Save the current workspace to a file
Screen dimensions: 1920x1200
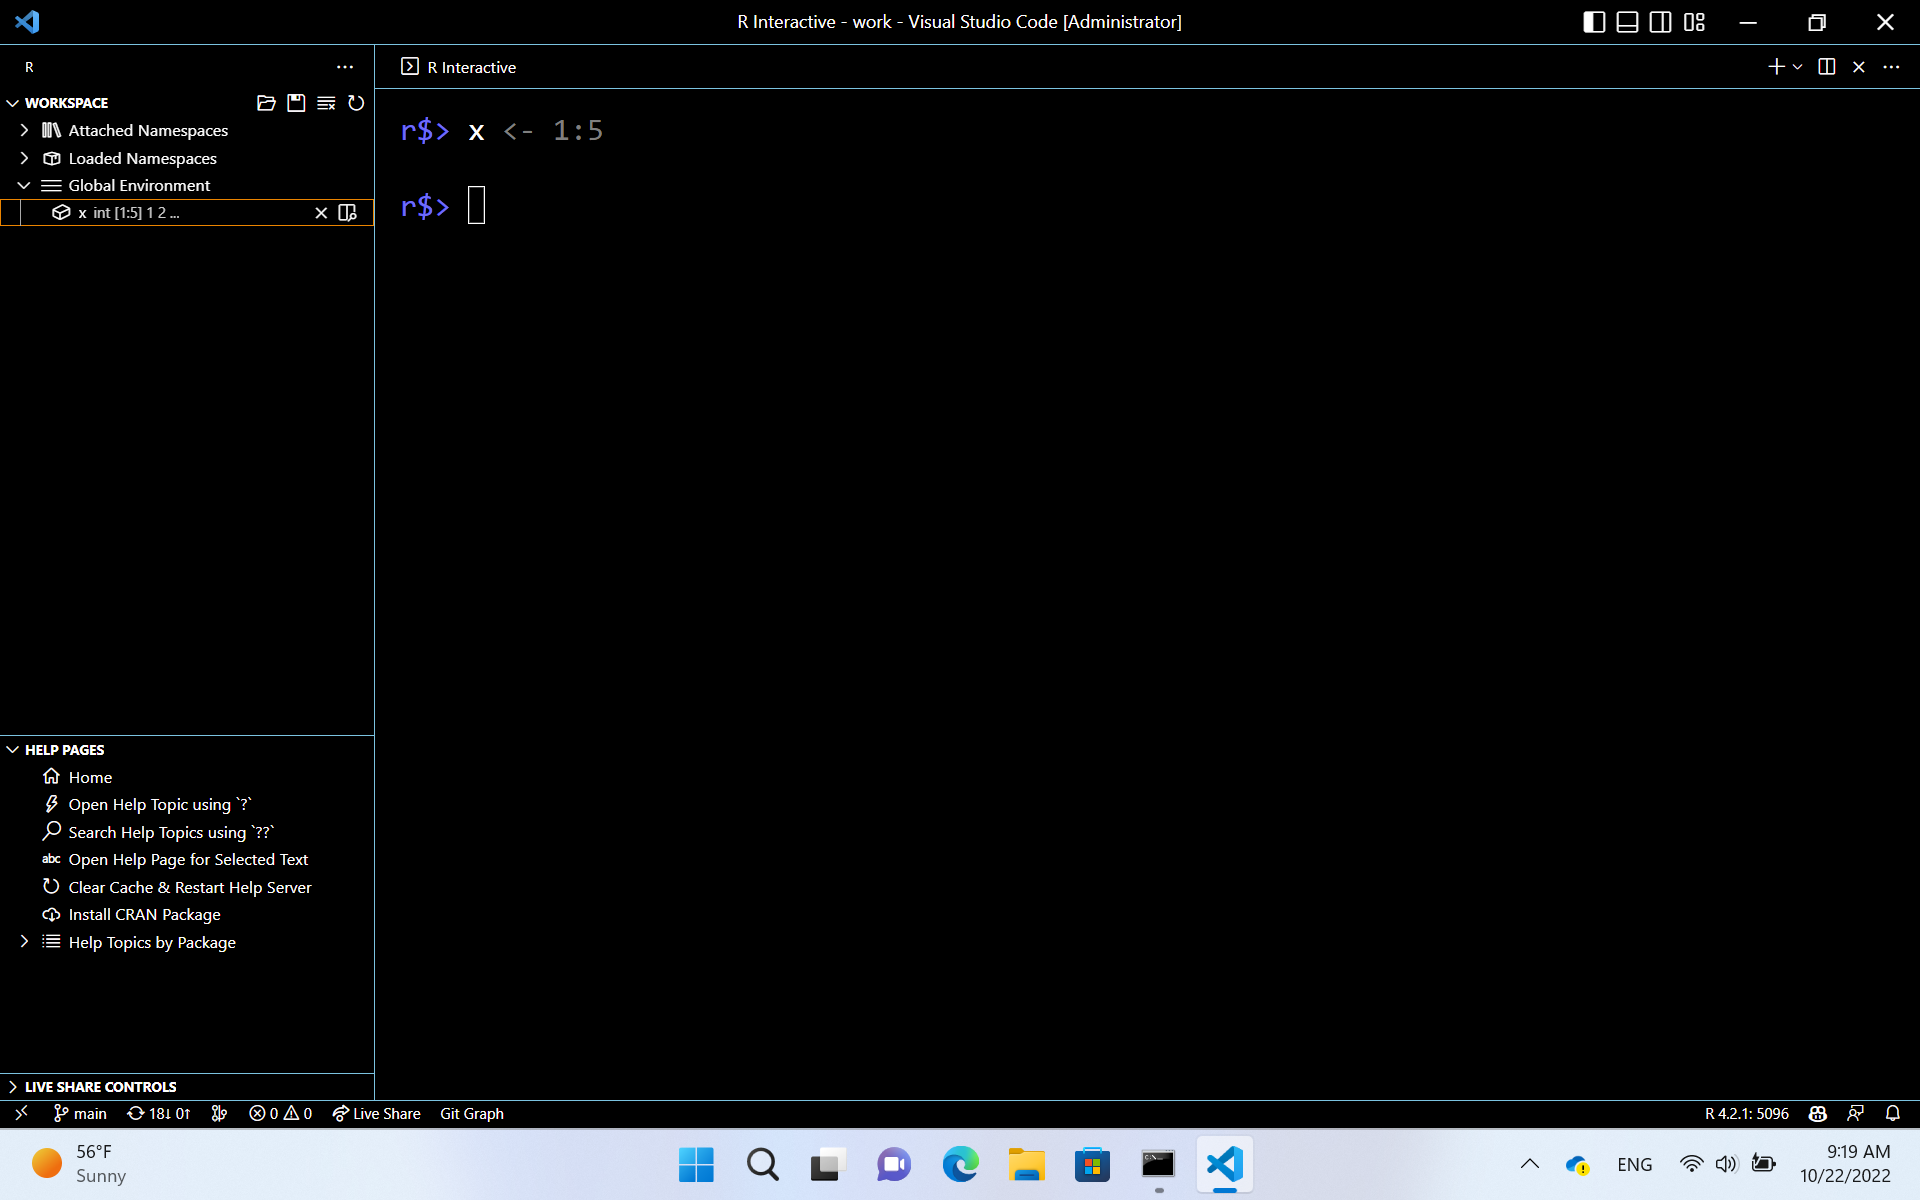point(295,102)
